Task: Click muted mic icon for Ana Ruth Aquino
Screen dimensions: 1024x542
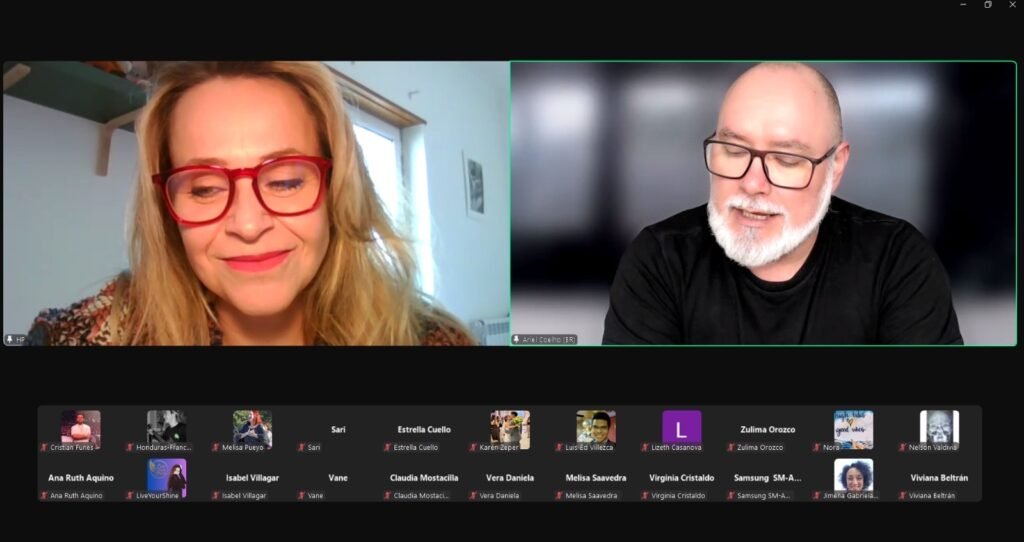Action: coord(44,496)
